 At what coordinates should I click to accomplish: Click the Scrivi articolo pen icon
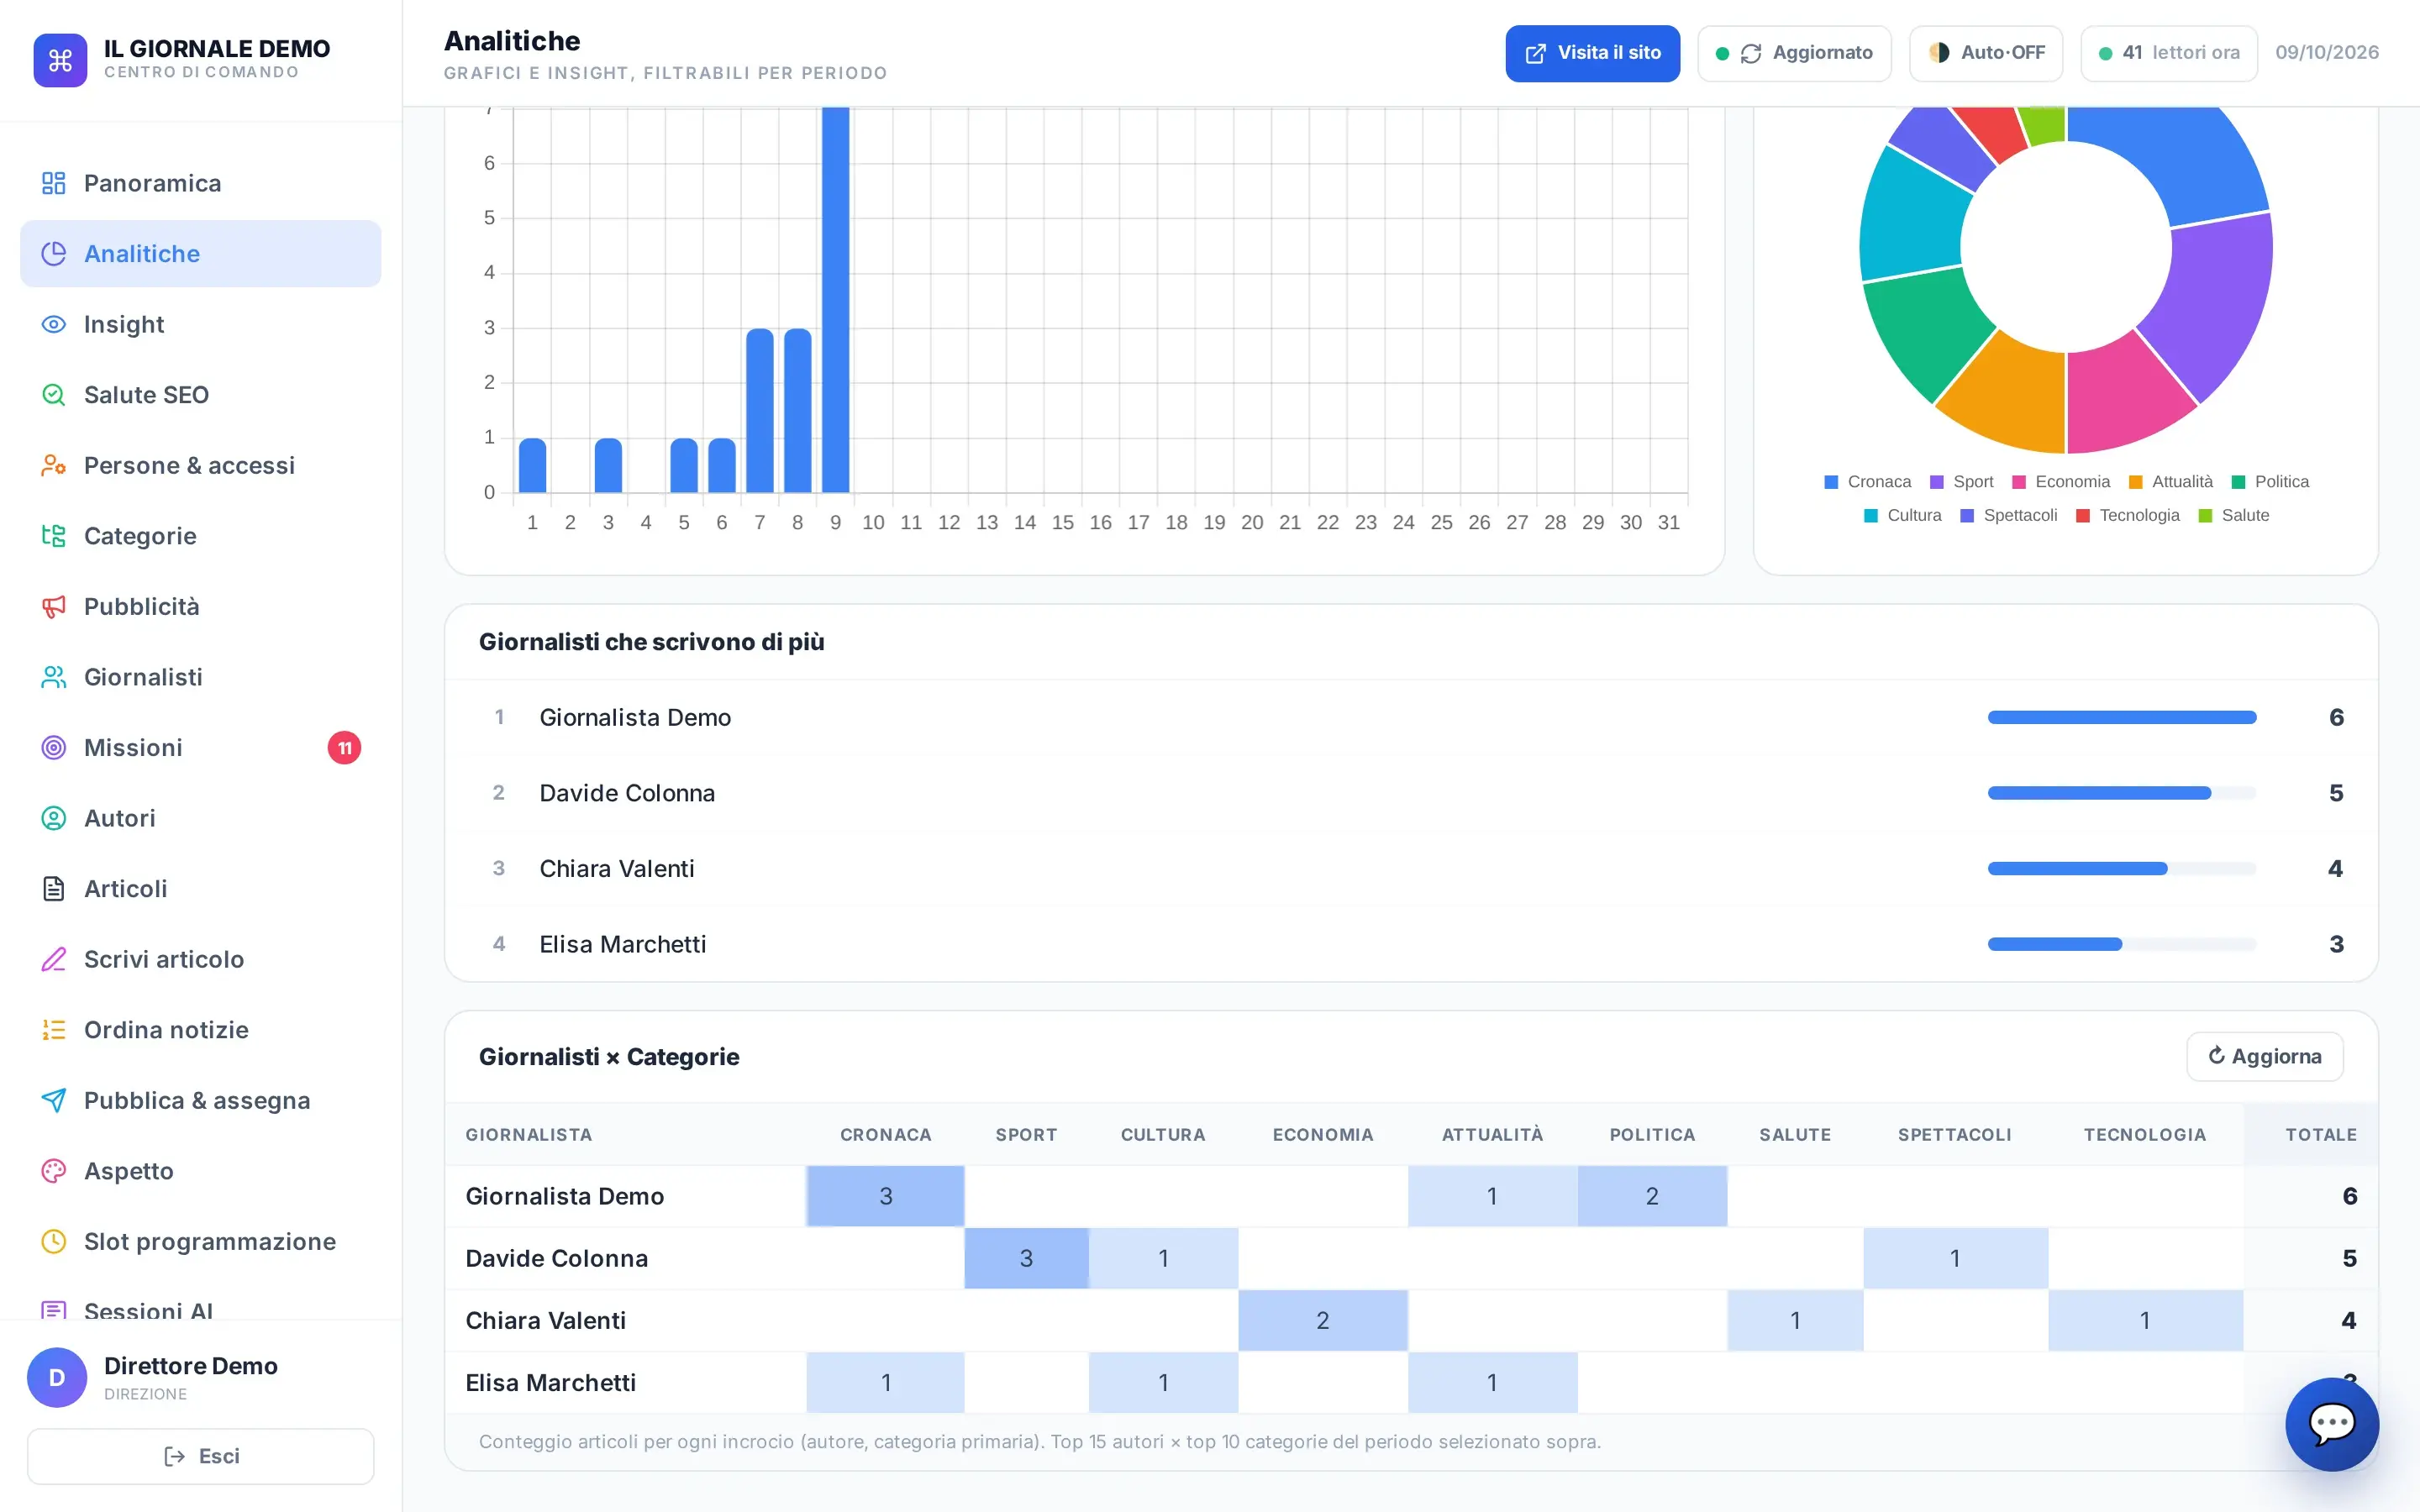53,959
